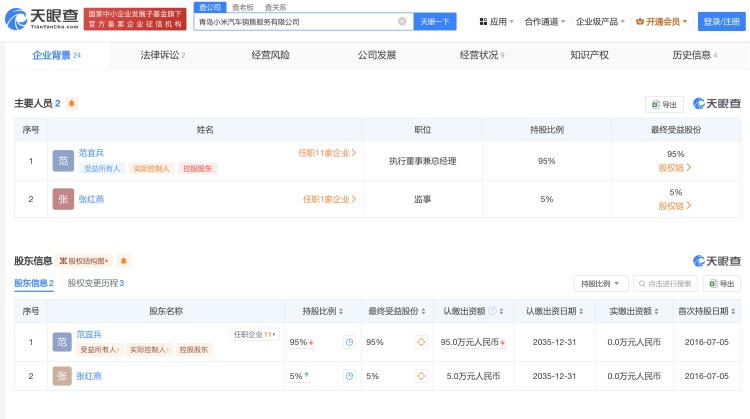Open 合作通道 dropdown menu

pos(545,22)
